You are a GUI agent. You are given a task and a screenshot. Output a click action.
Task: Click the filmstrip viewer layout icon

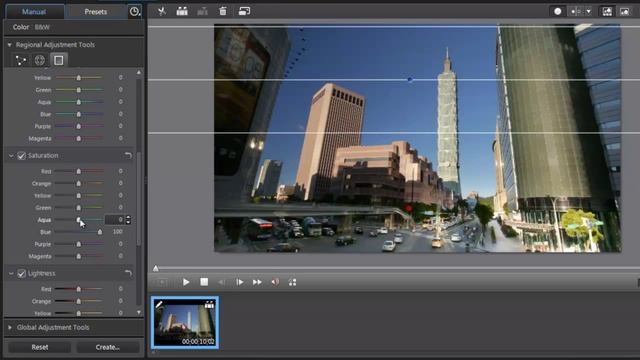point(607,11)
